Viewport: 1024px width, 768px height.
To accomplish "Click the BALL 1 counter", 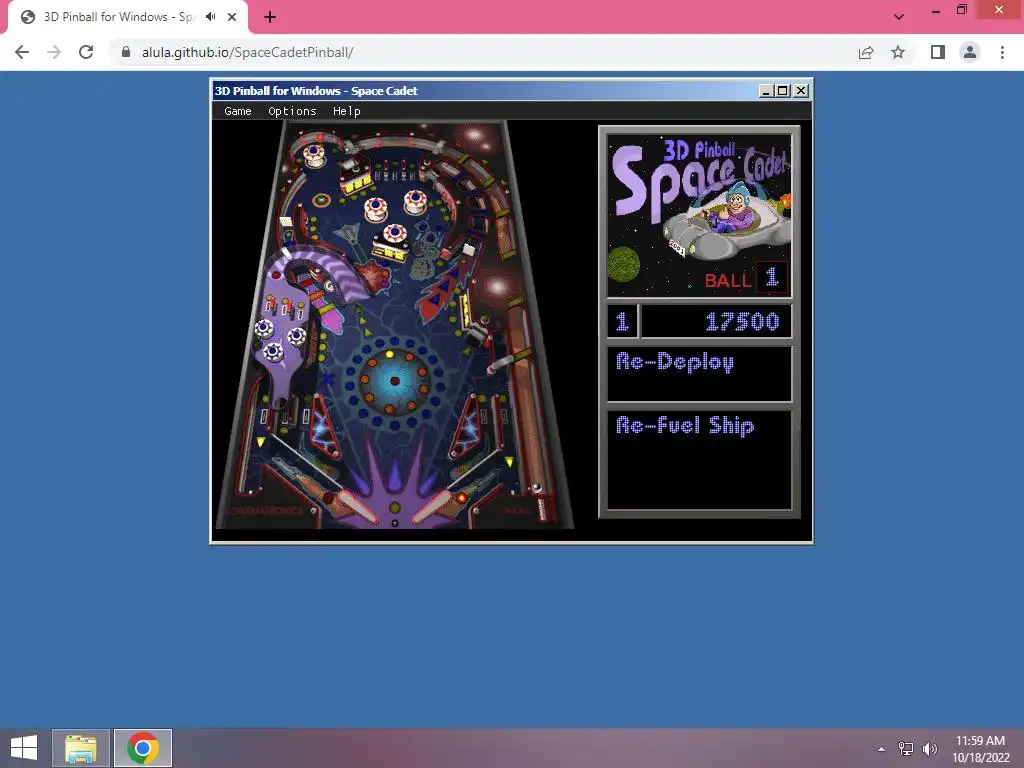I will (746, 279).
